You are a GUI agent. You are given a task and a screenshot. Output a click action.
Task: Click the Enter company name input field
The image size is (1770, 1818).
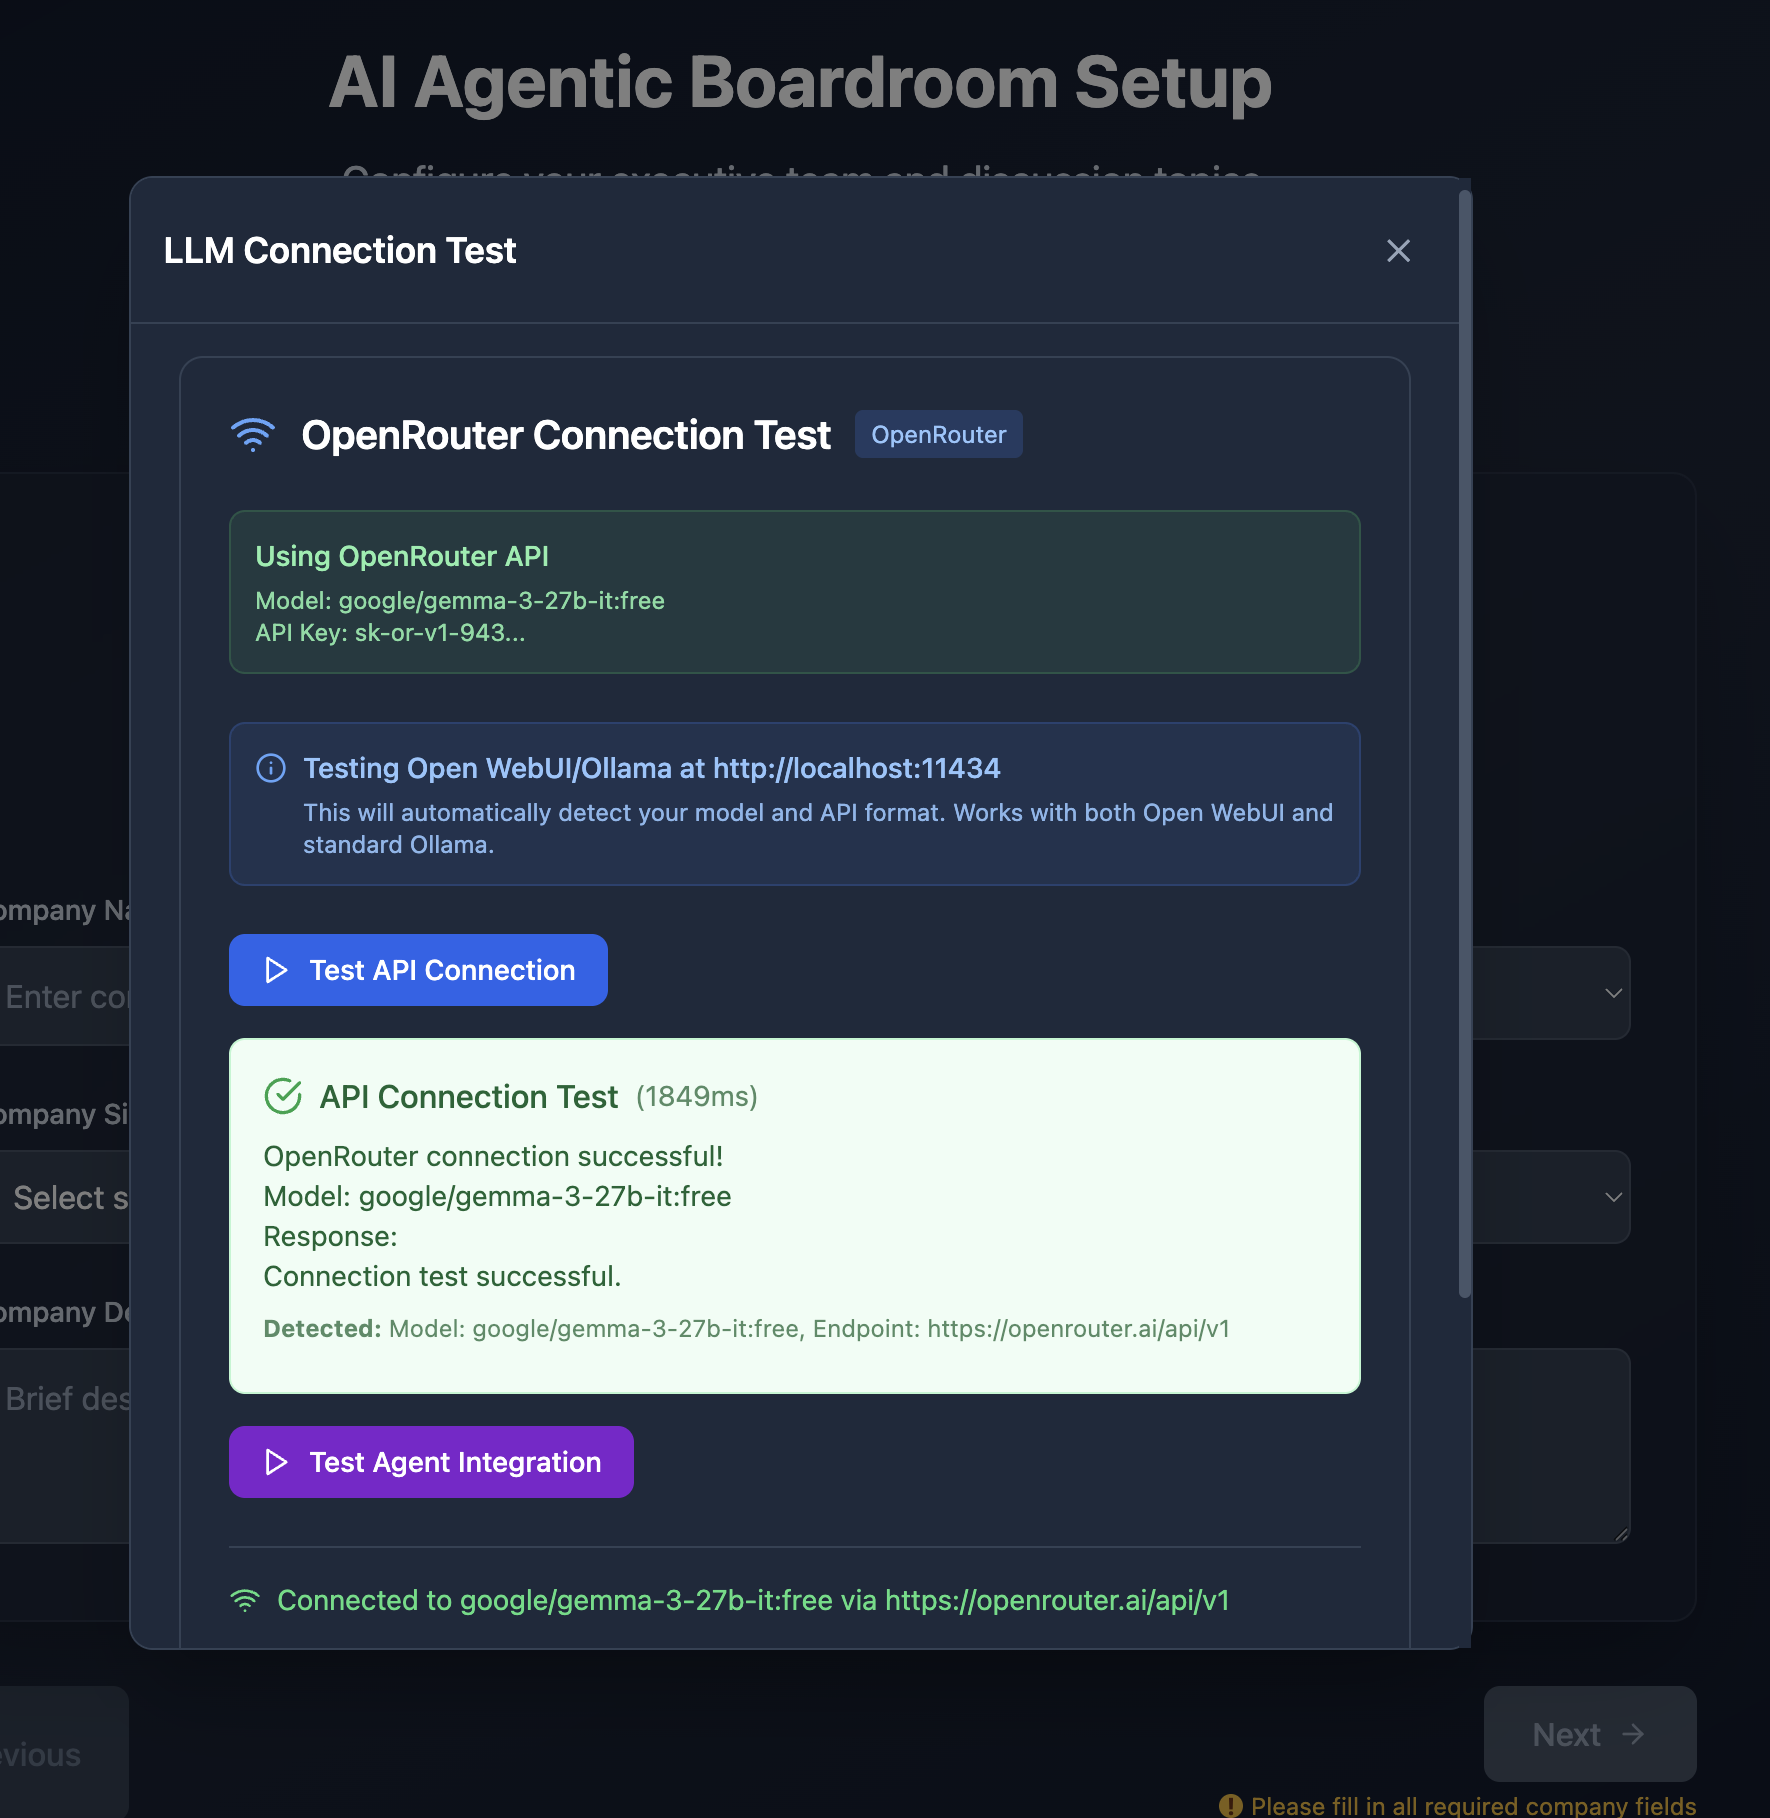click(x=65, y=997)
